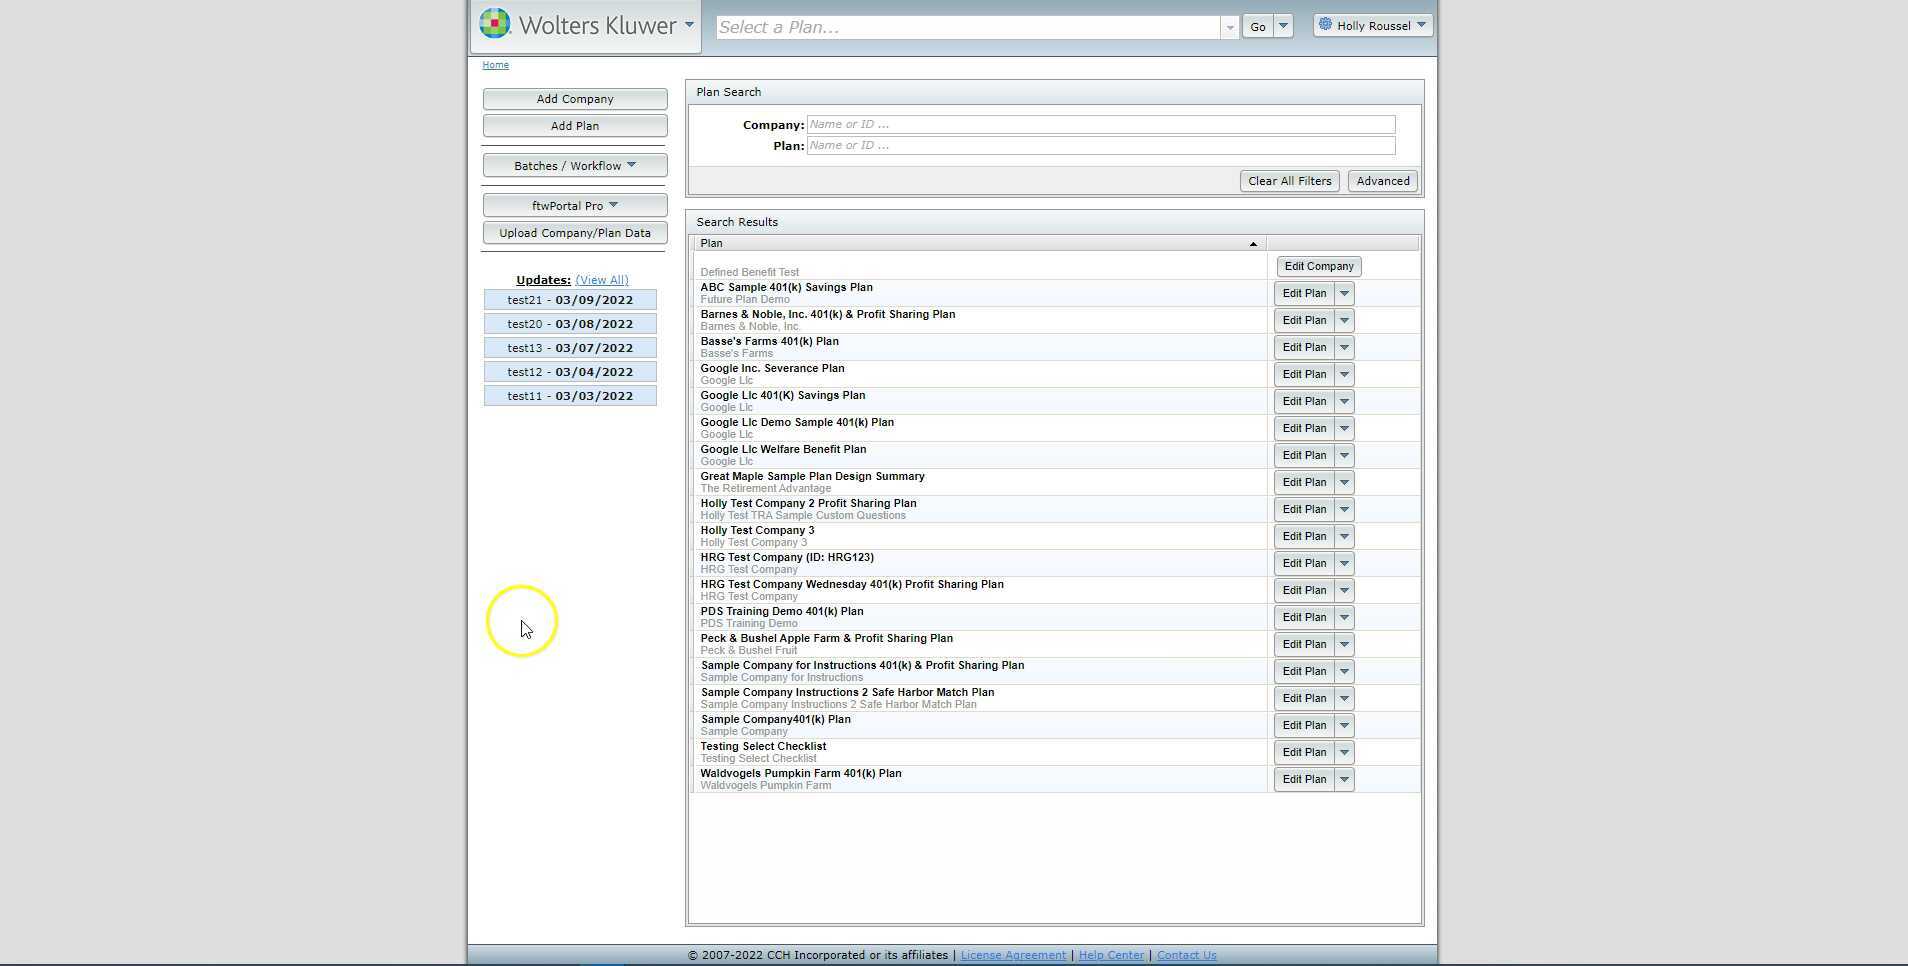
Task: Open the Select a Plan dropdown arrow
Action: coord(1230,27)
